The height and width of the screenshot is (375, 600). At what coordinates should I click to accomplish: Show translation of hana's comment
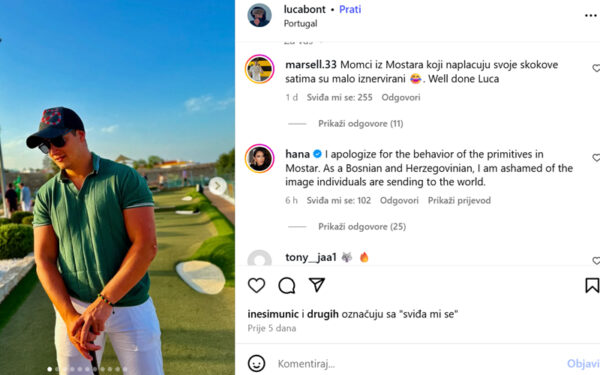pyautogui.click(x=459, y=201)
